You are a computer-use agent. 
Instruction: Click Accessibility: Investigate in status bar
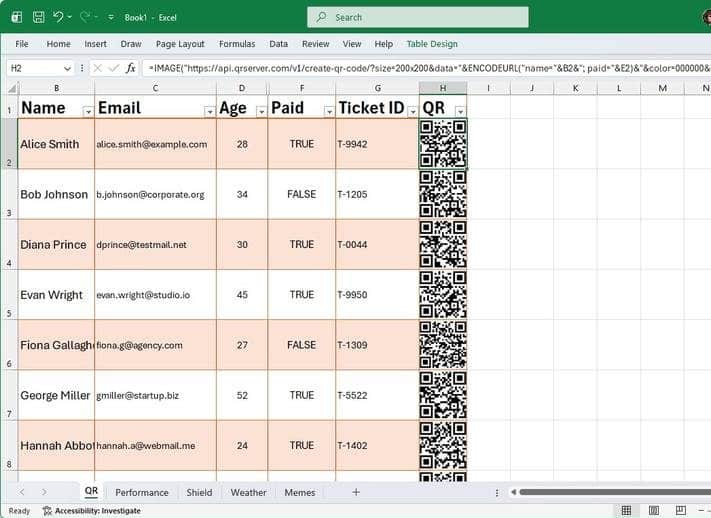tap(92, 511)
